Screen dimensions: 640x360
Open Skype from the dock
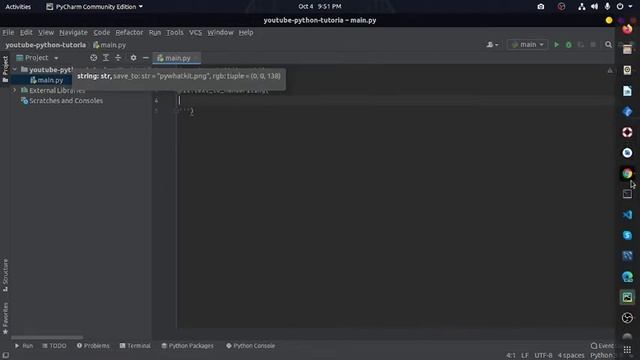(627, 235)
